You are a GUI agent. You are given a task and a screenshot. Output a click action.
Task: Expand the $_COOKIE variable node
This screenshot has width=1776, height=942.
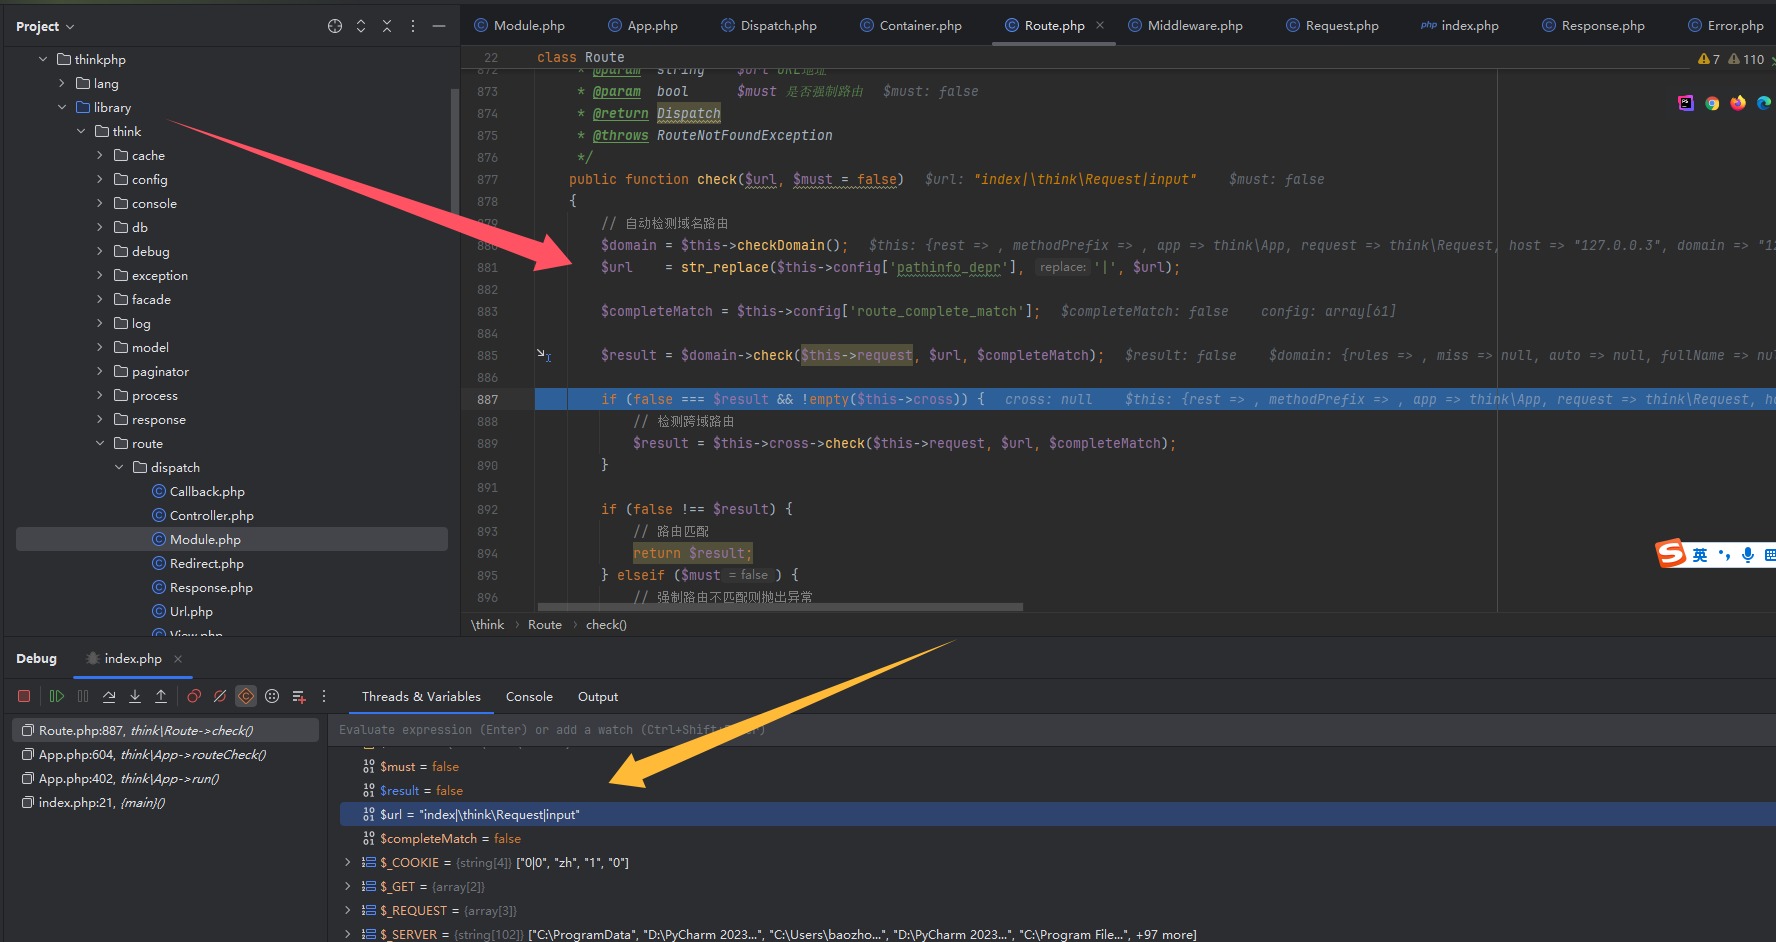click(x=348, y=862)
